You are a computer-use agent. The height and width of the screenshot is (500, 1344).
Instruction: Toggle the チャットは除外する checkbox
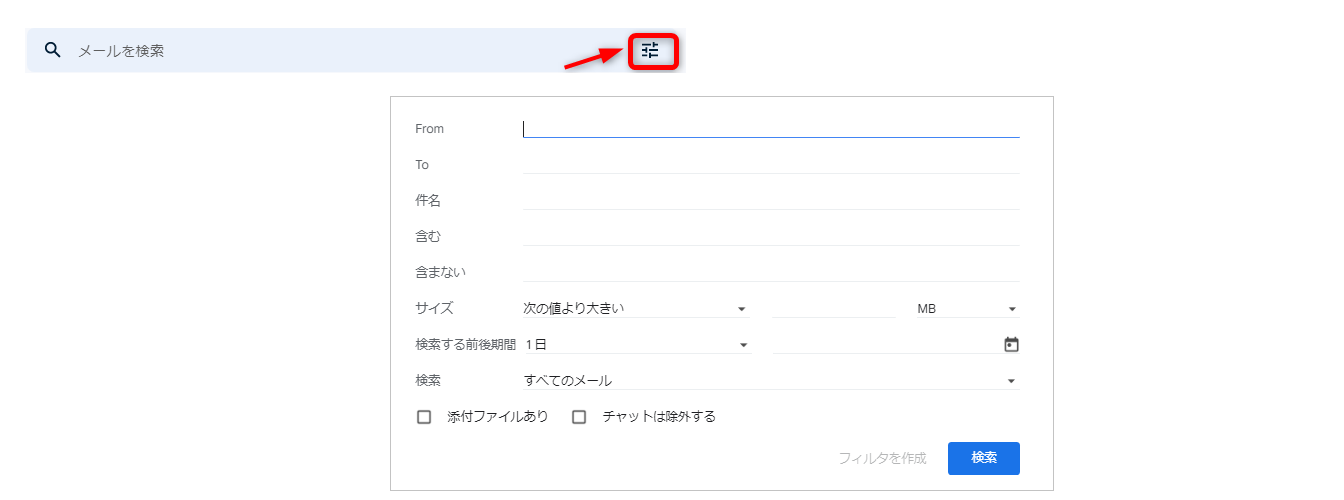point(579,417)
